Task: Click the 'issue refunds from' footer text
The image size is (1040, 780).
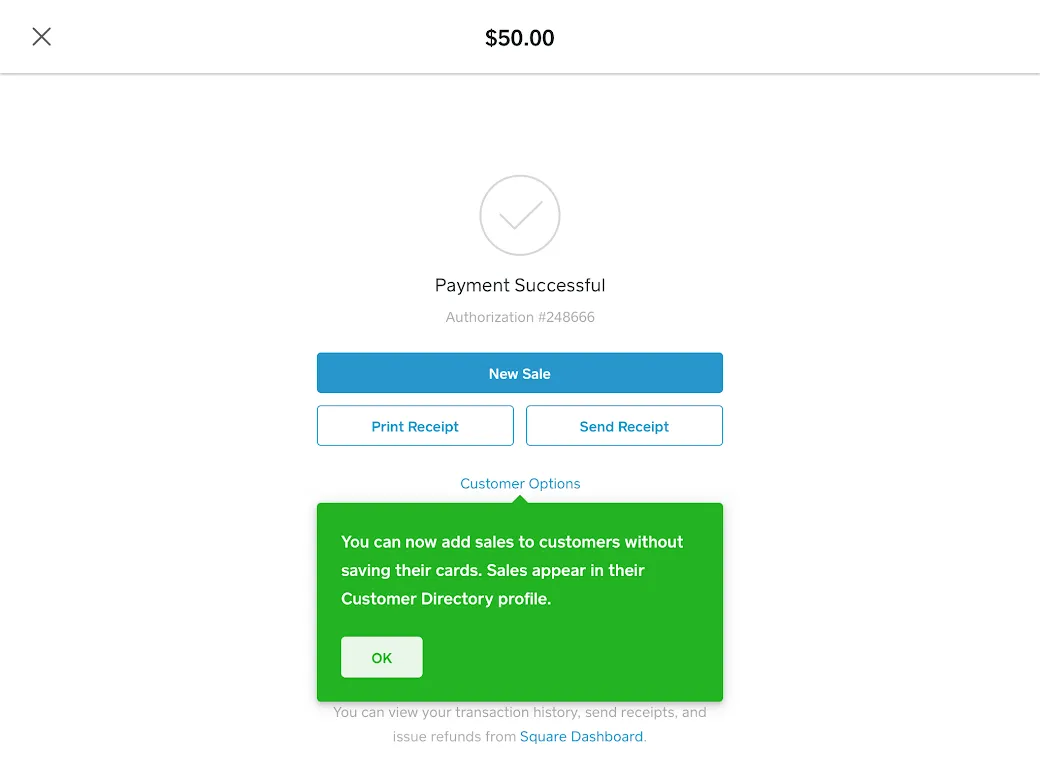Action: coord(454,736)
